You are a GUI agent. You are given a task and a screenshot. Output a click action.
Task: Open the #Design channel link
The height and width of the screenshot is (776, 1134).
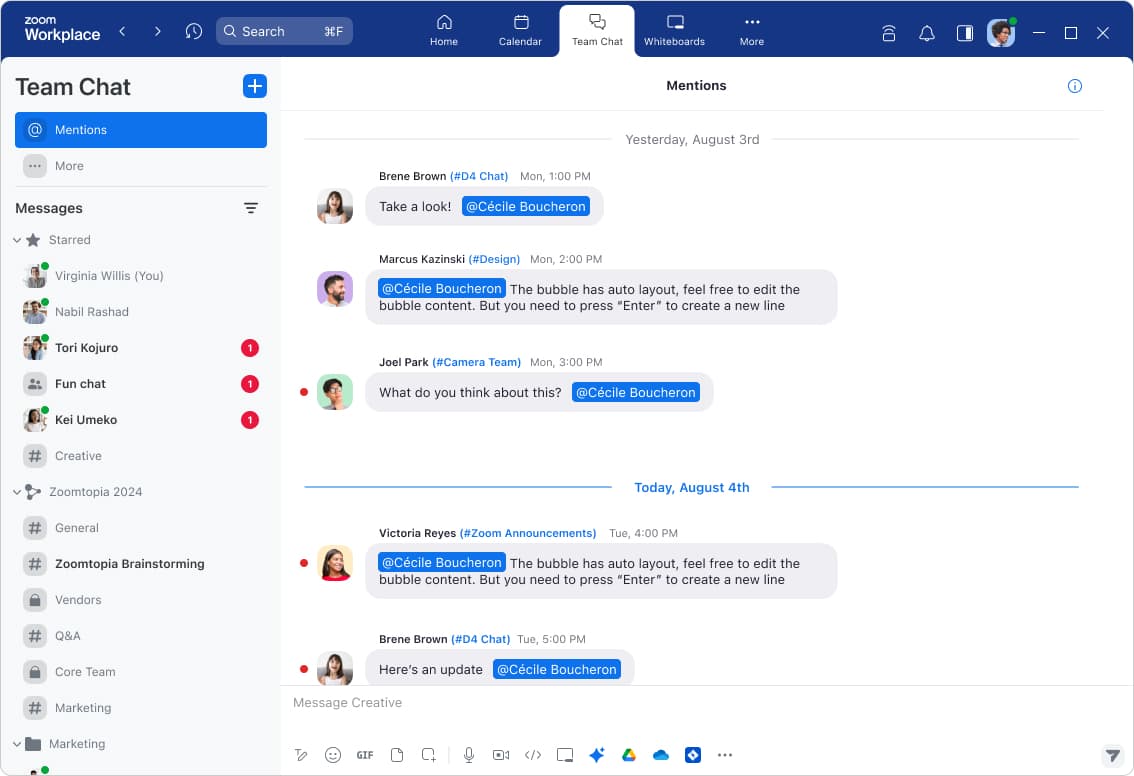click(494, 259)
